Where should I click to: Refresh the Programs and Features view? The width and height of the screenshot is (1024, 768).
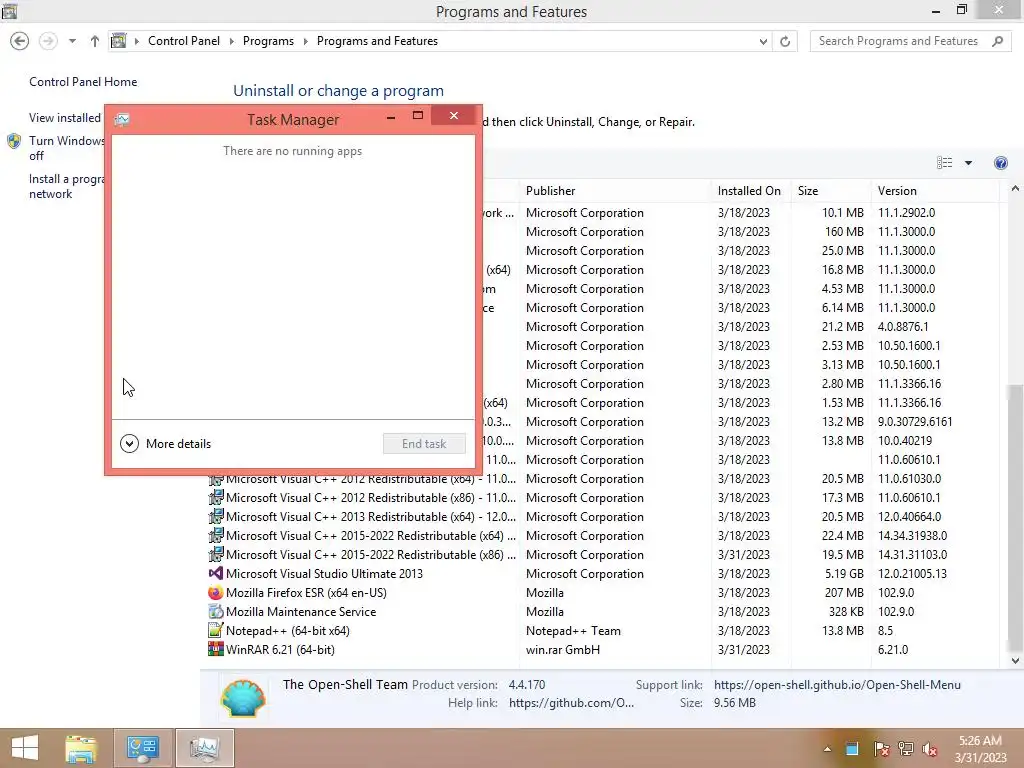click(785, 41)
